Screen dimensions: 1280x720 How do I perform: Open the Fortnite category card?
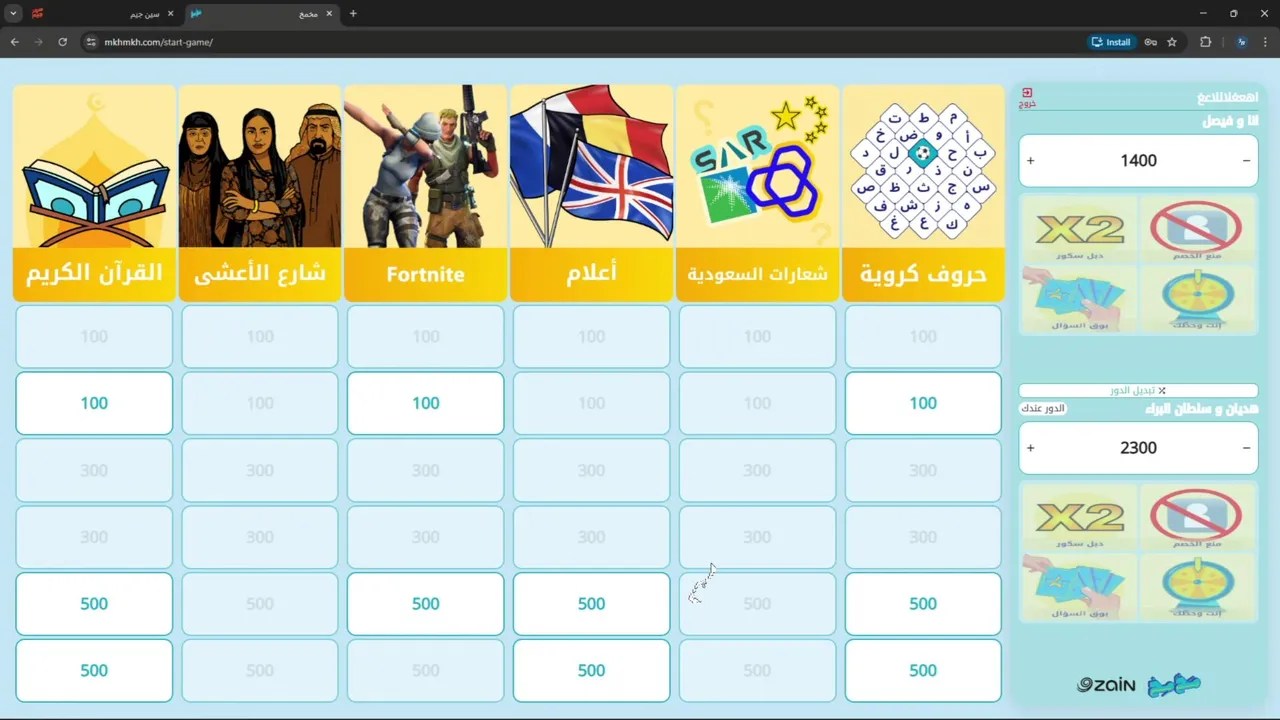(x=426, y=192)
